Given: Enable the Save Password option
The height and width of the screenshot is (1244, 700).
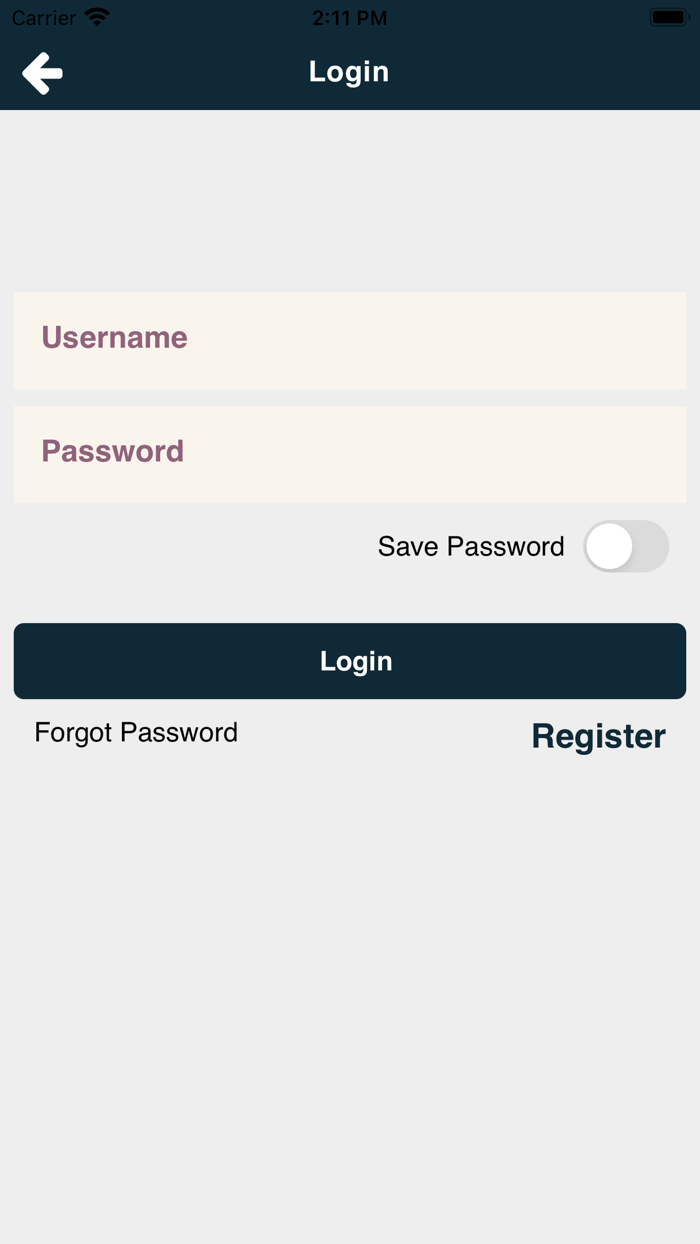Looking at the screenshot, I should click(626, 546).
